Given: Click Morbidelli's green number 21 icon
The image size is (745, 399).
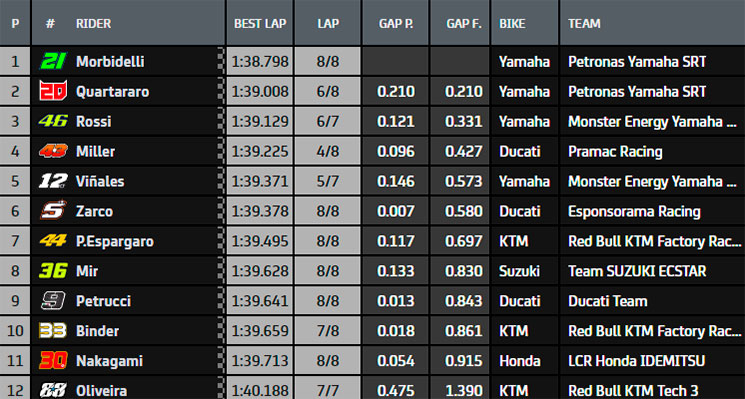Looking at the screenshot, I should coord(53,61).
